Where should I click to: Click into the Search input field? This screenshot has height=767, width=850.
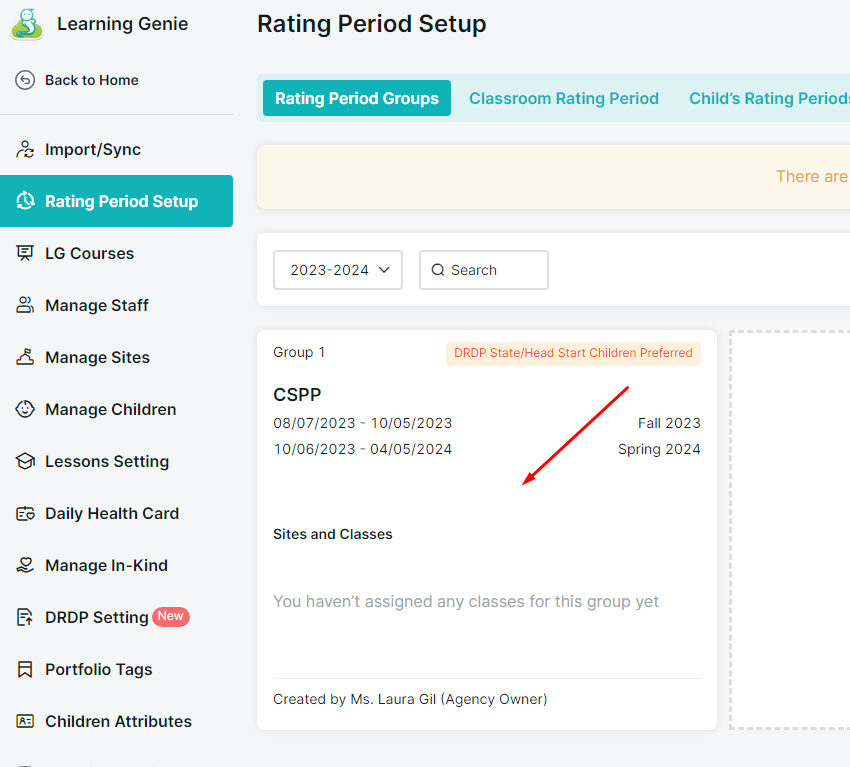484,270
